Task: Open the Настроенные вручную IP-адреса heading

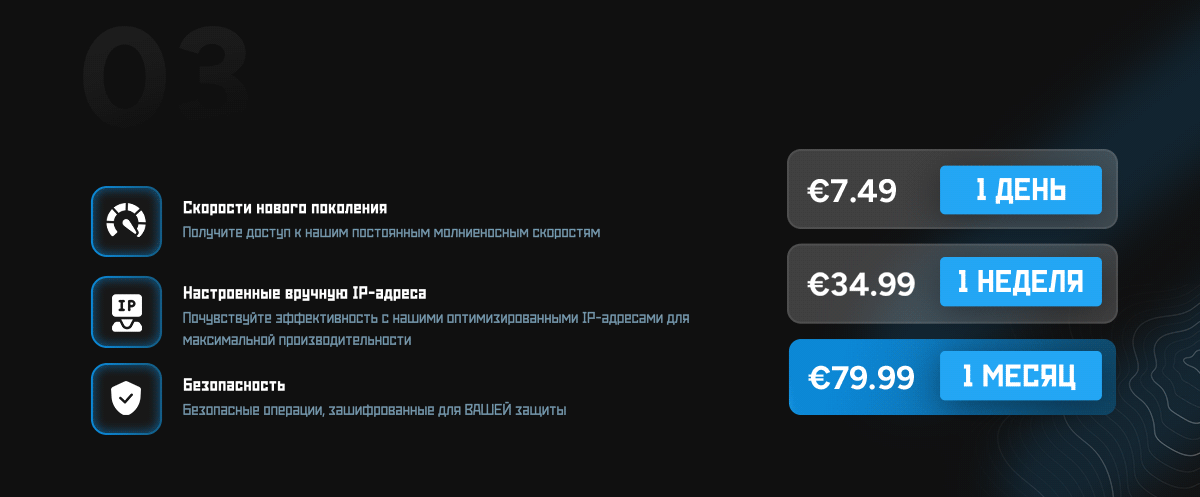Action: [x=305, y=294]
